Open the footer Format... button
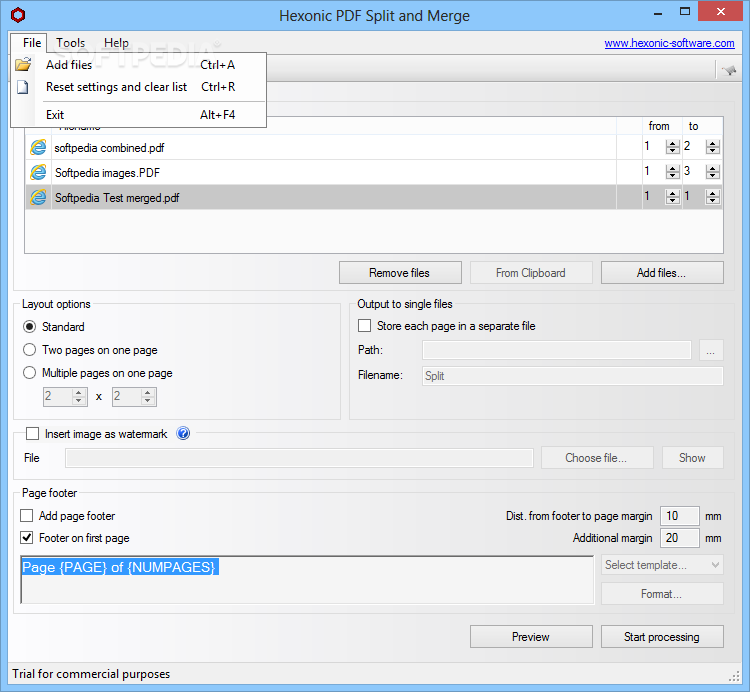 coord(662,593)
